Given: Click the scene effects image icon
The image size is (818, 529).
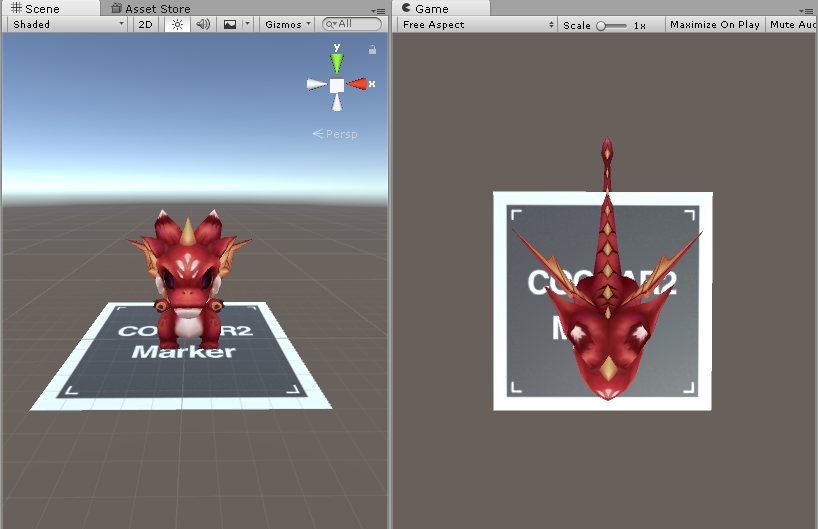Looking at the screenshot, I should pos(230,25).
